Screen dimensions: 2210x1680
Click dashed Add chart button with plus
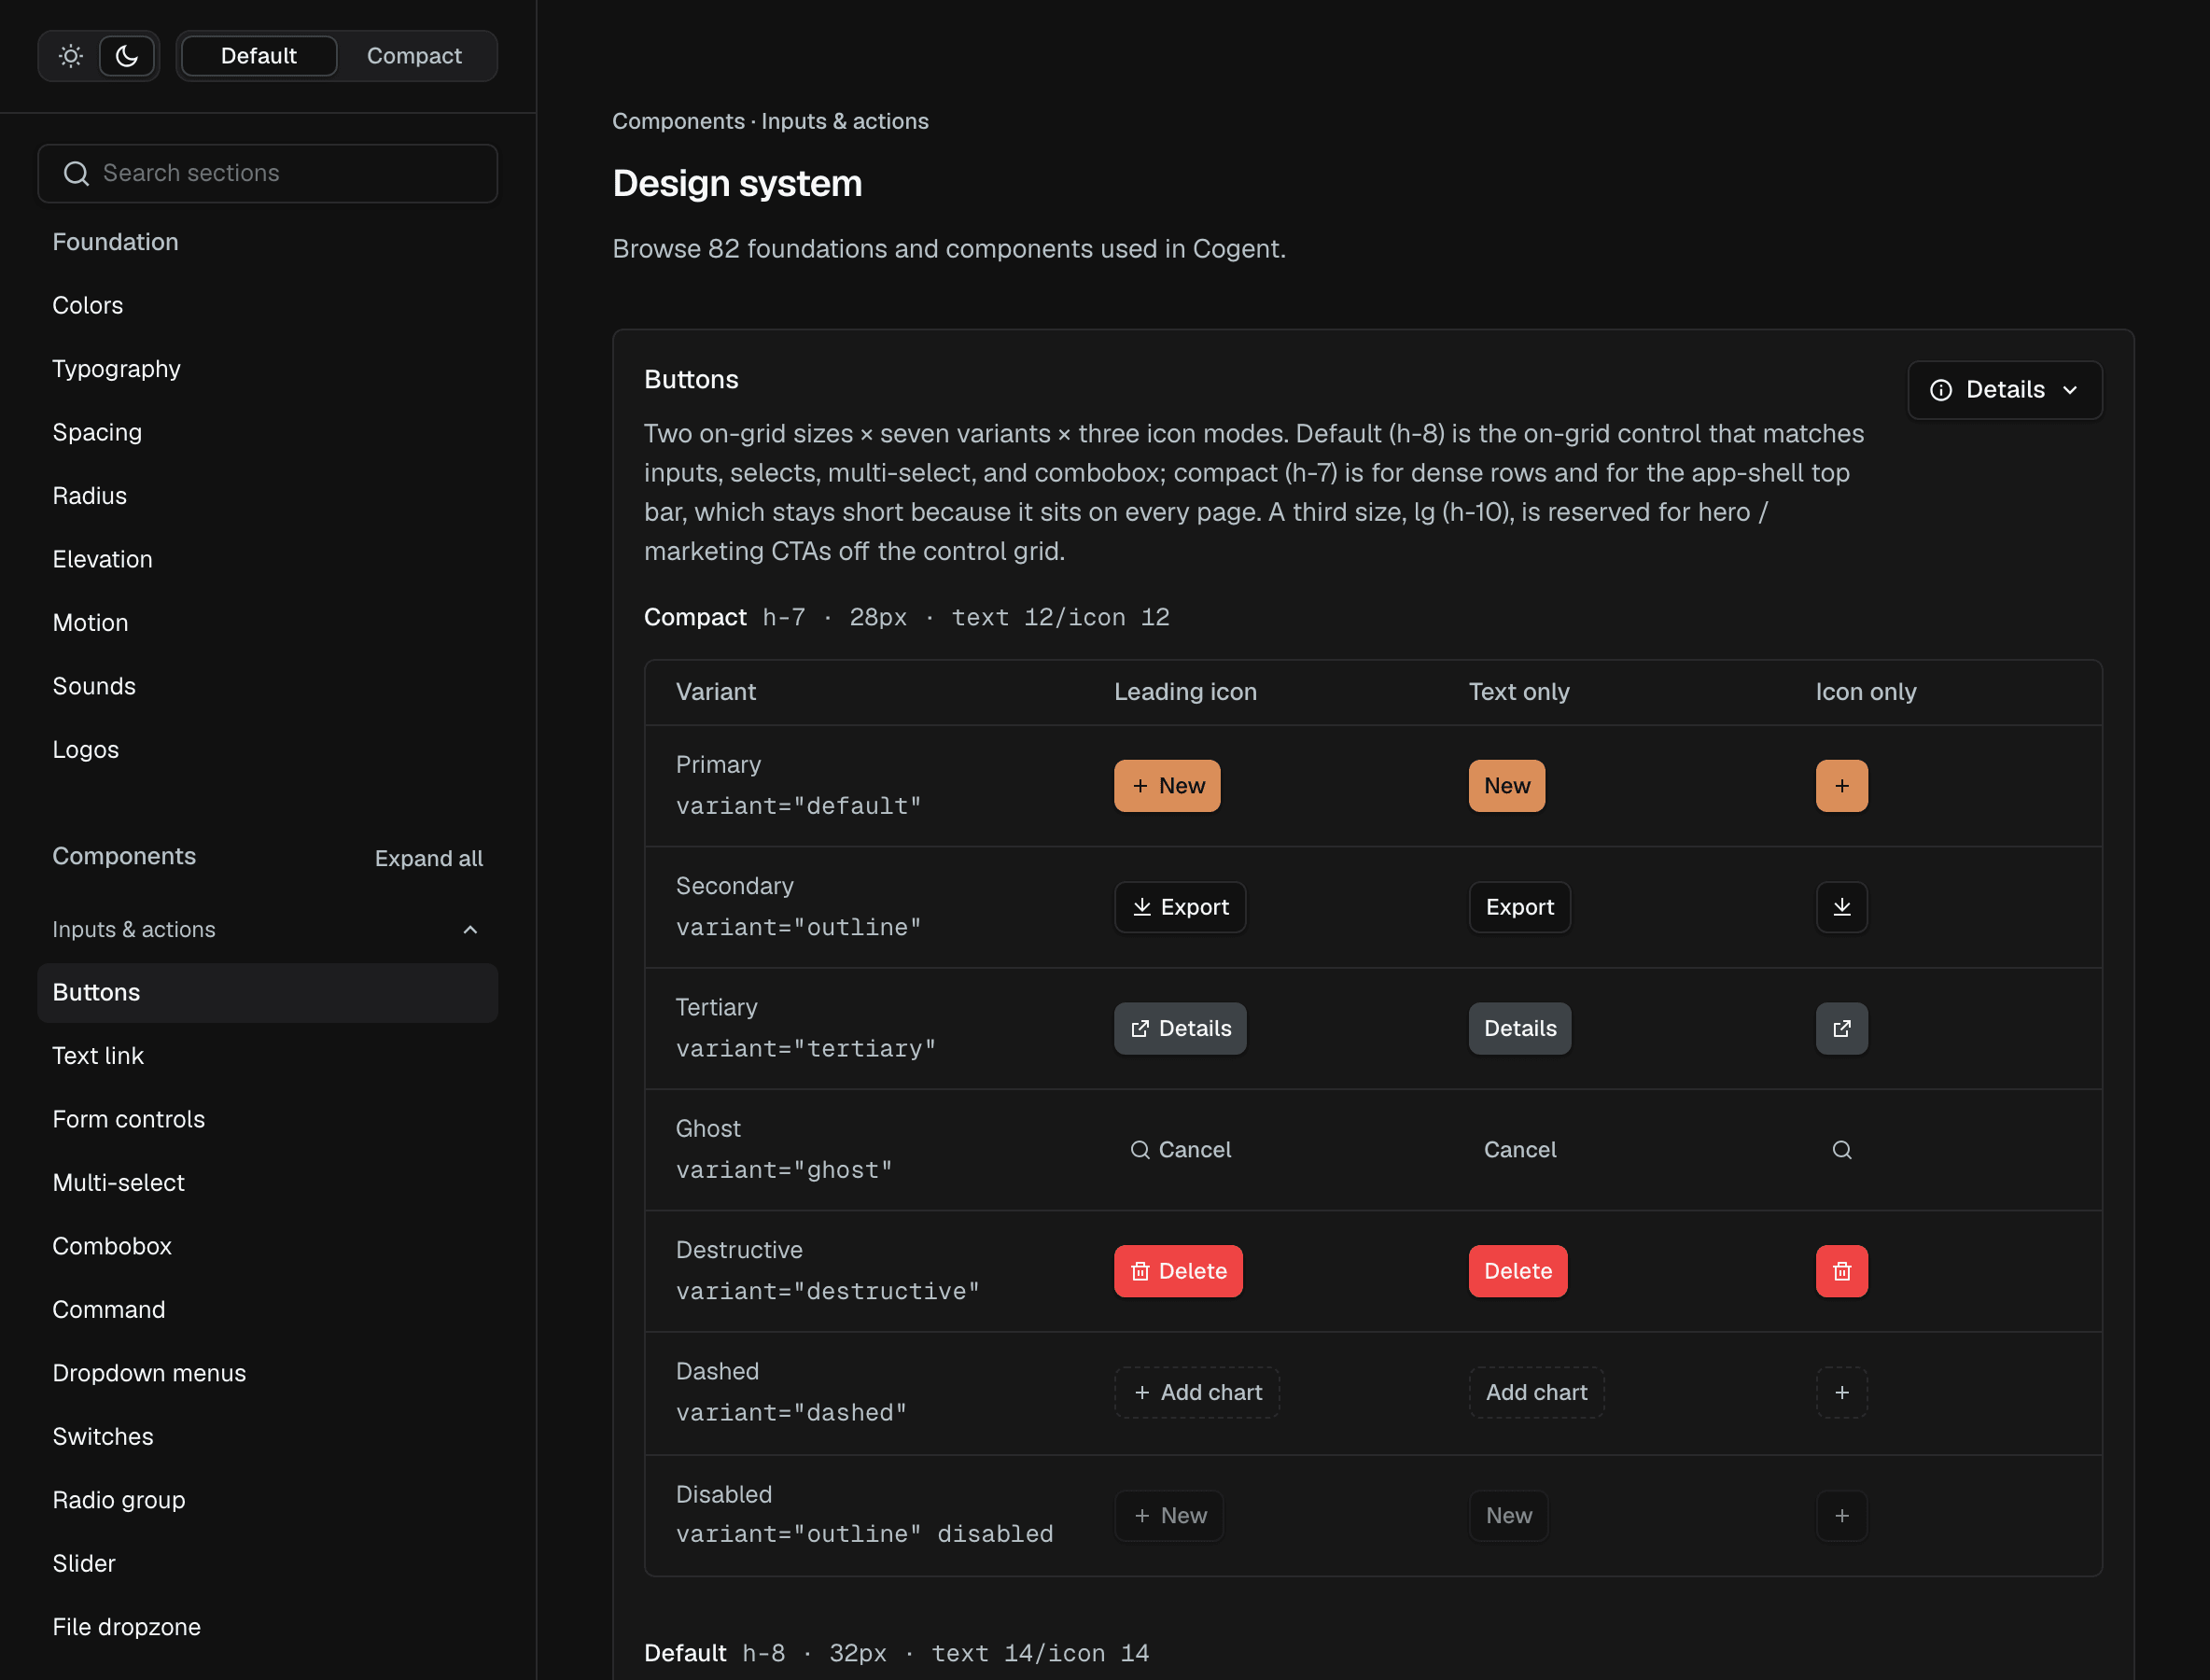point(1197,1392)
